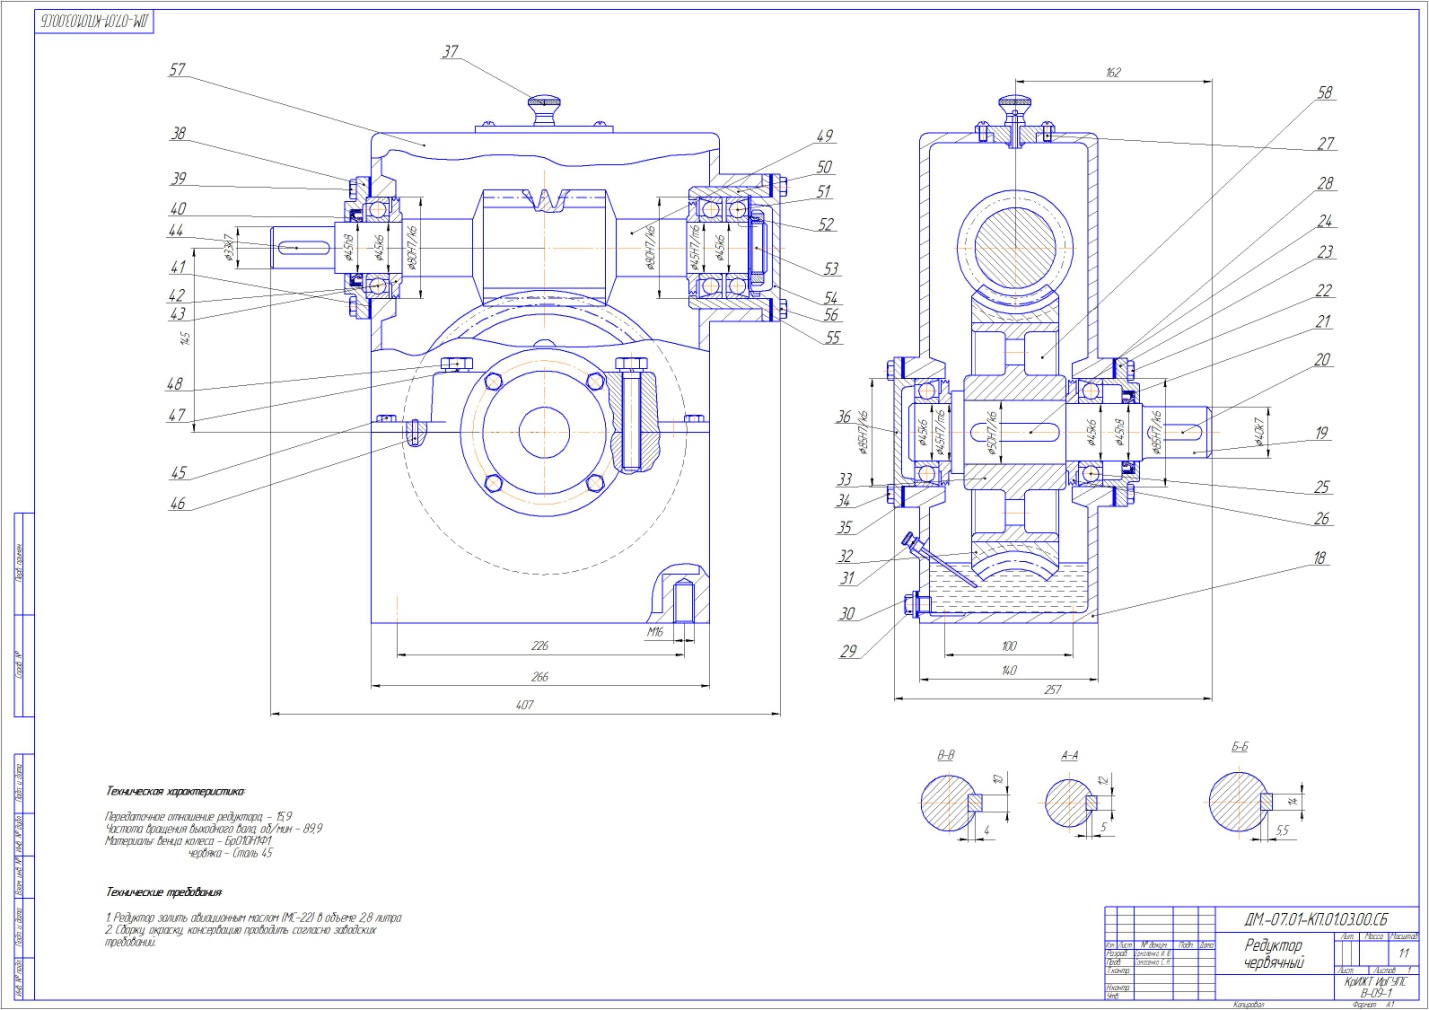Click callout number 46 on the left
1429x1010 pixels.
tap(177, 504)
